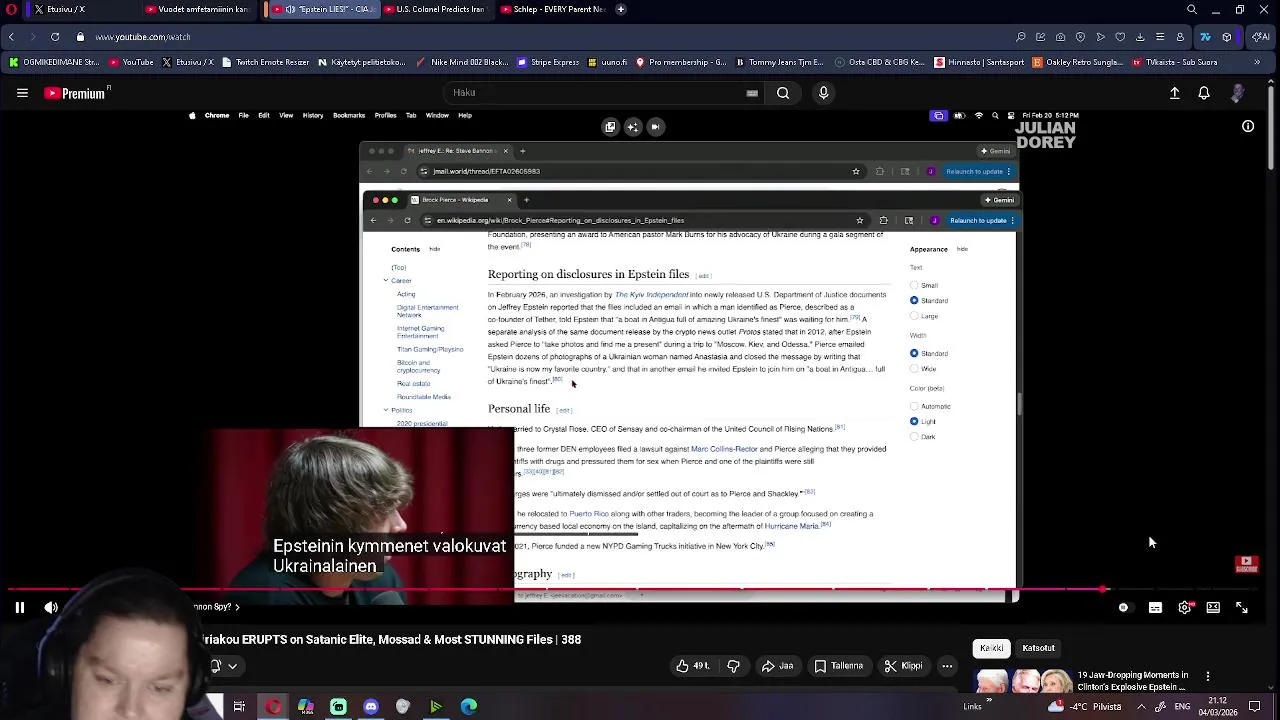This screenshot has width=1280, height=720.
Task: Open the YouTube hamburger guide menu
Action: [x=22, y=93]
